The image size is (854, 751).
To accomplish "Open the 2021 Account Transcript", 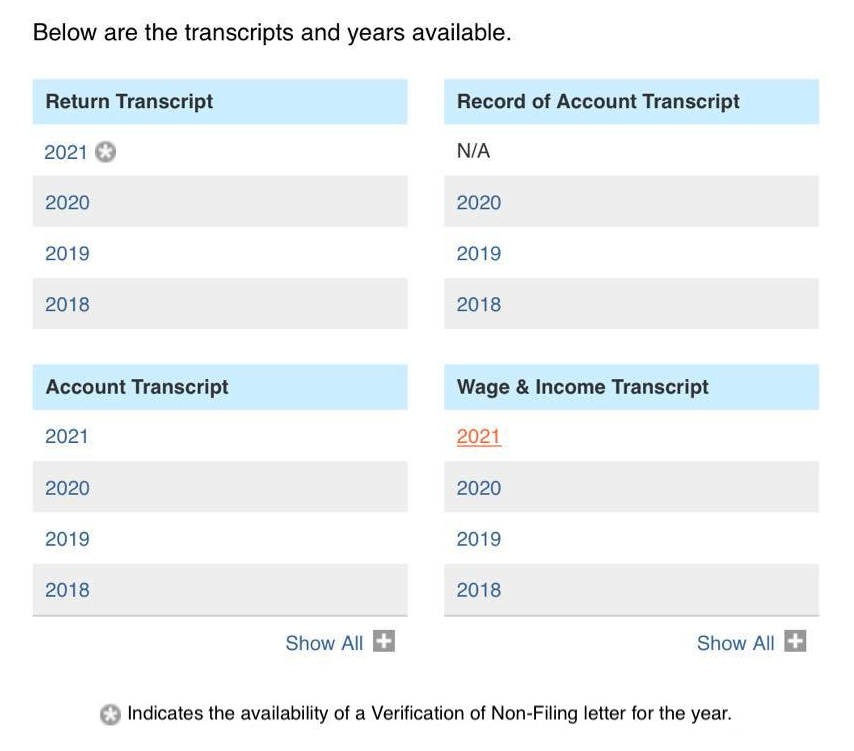I will (67, 437).
